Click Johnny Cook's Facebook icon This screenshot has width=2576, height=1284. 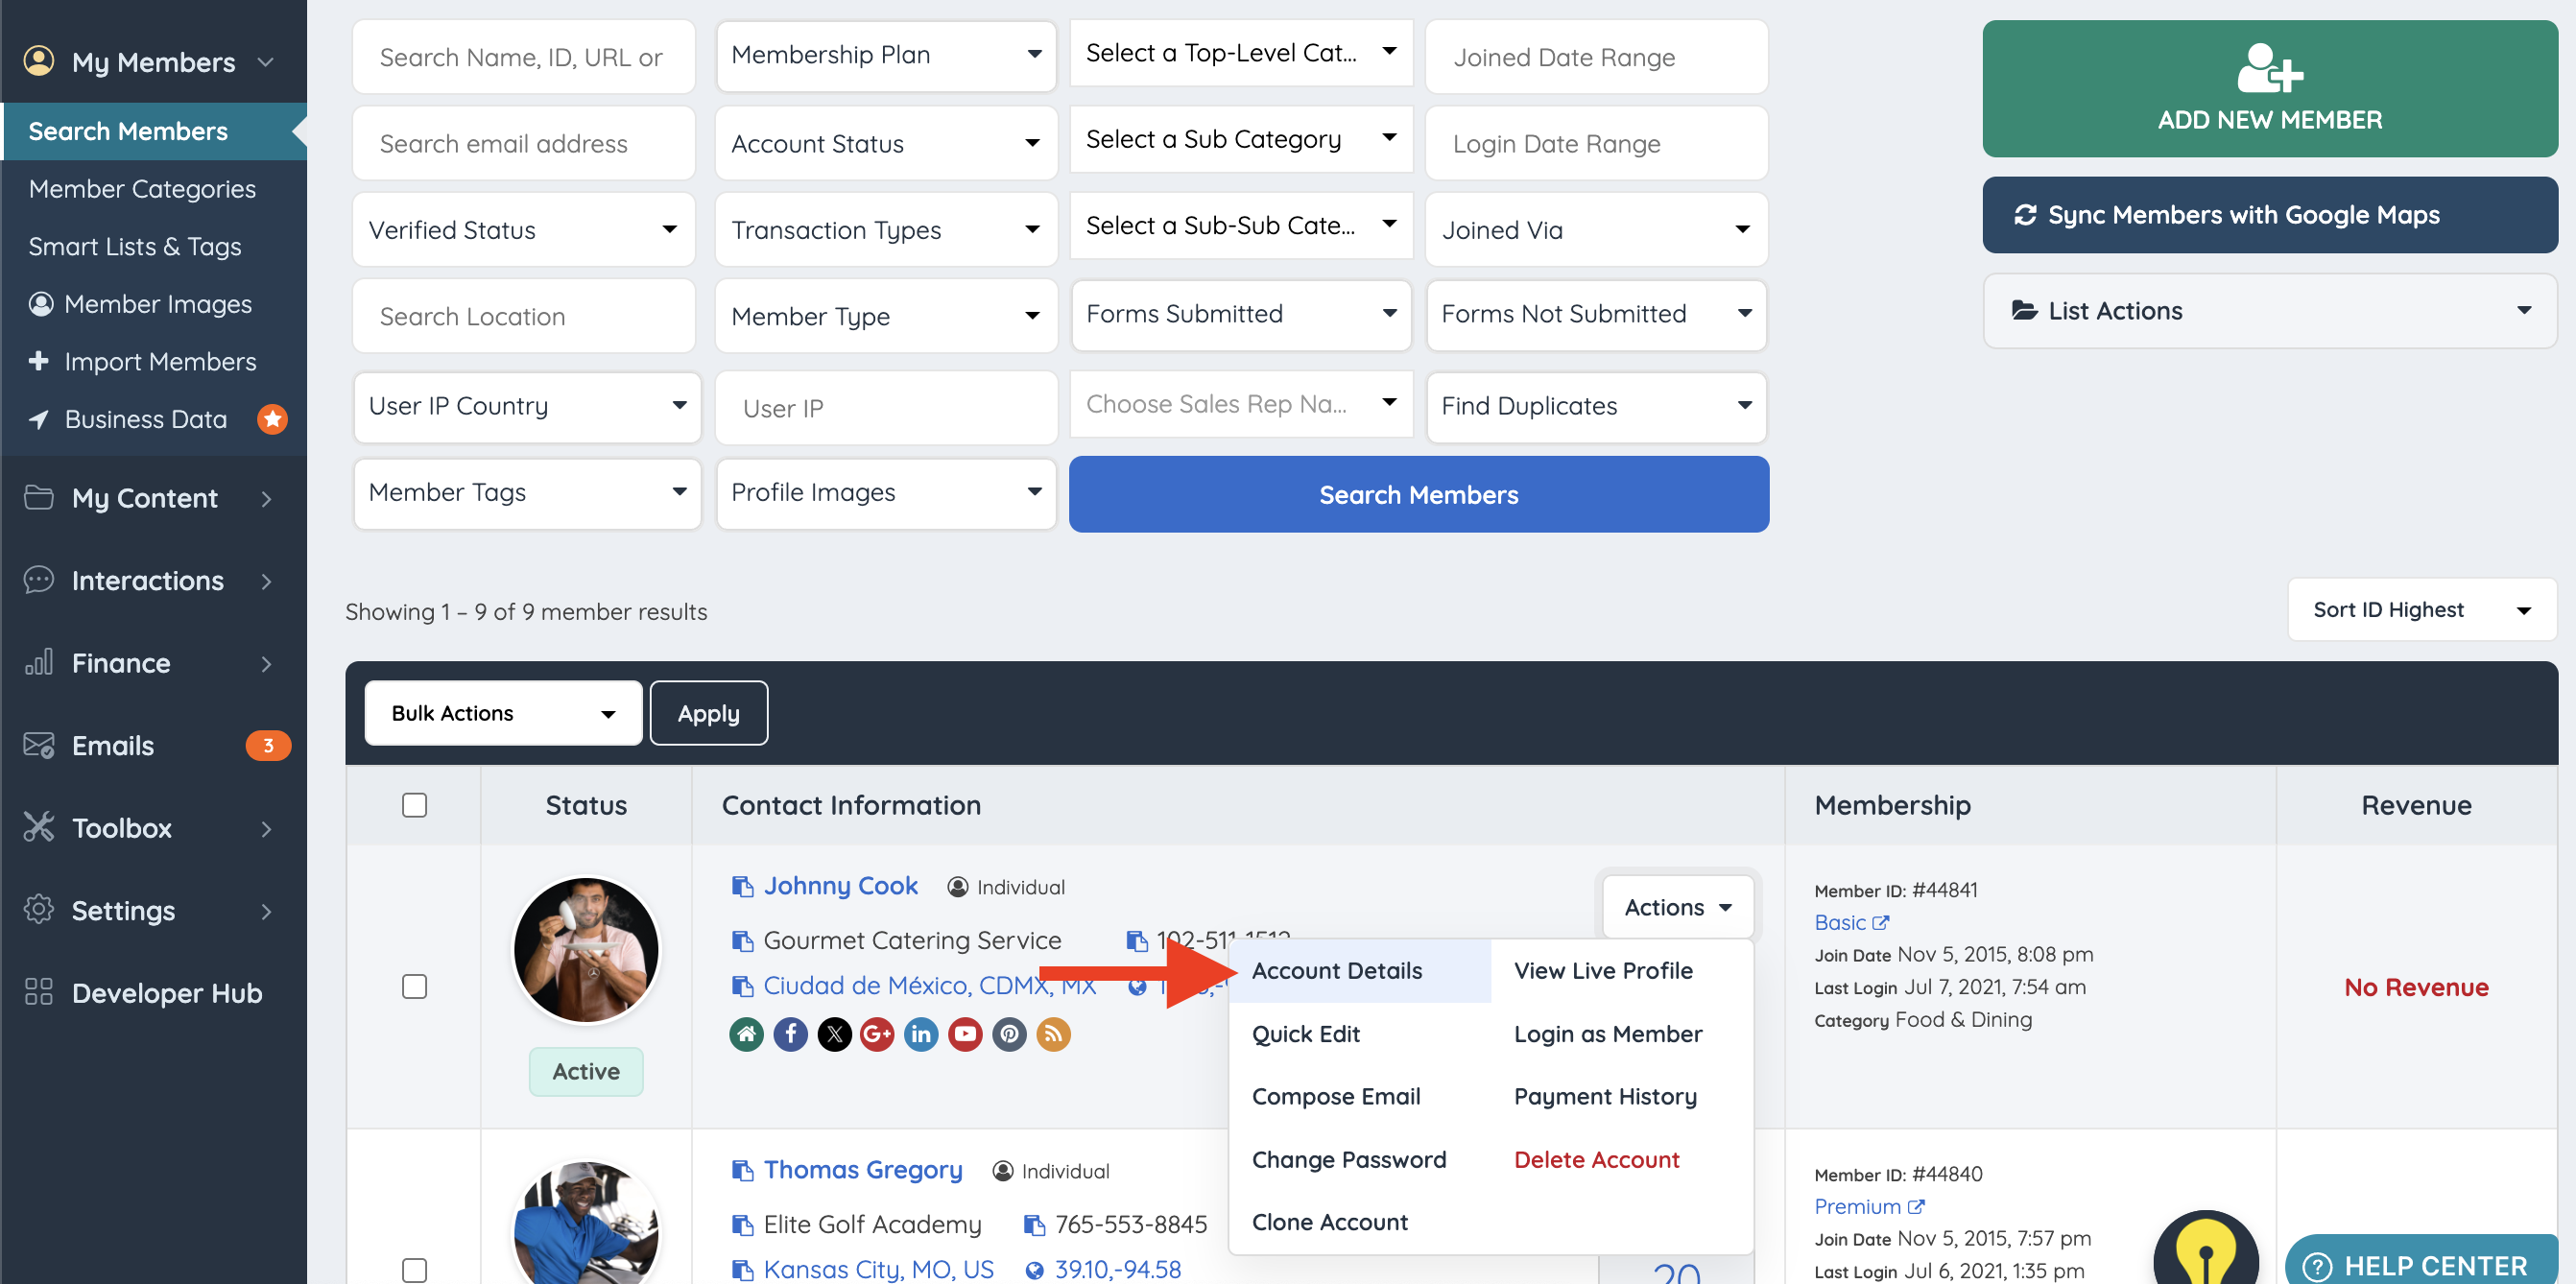(790, 1034)
